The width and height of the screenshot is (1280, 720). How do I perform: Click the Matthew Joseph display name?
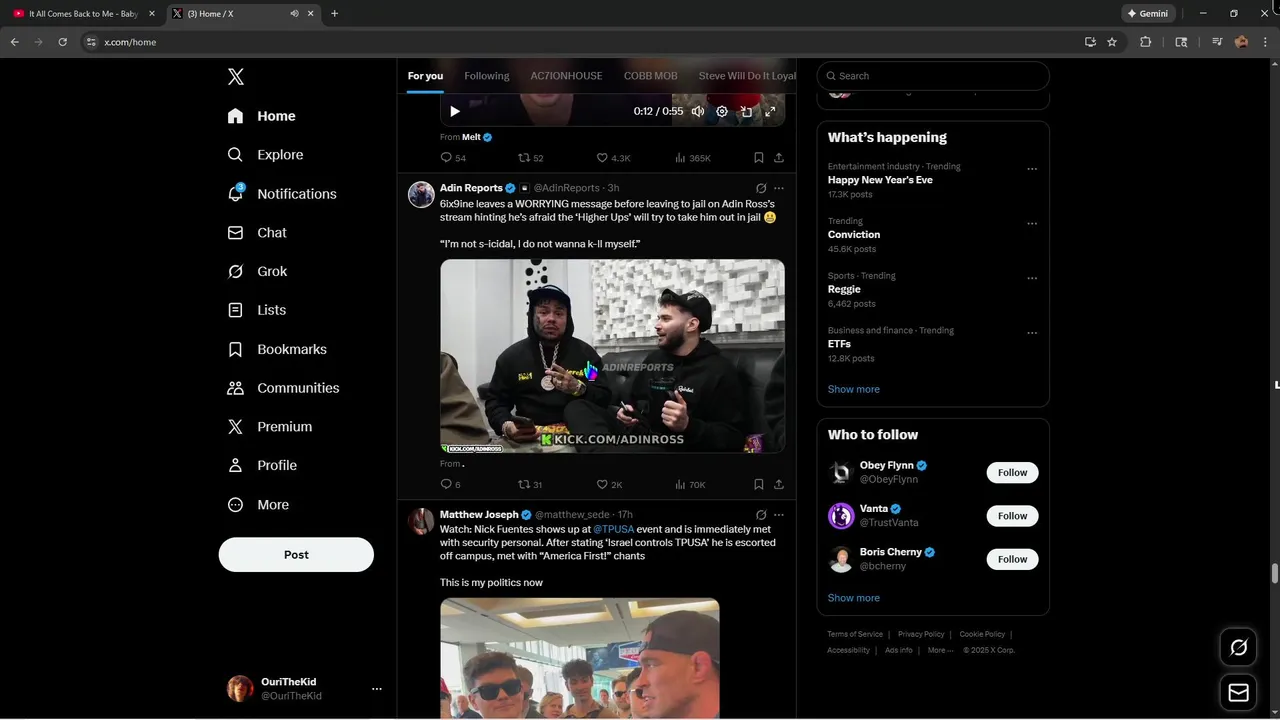pos(479,514)
